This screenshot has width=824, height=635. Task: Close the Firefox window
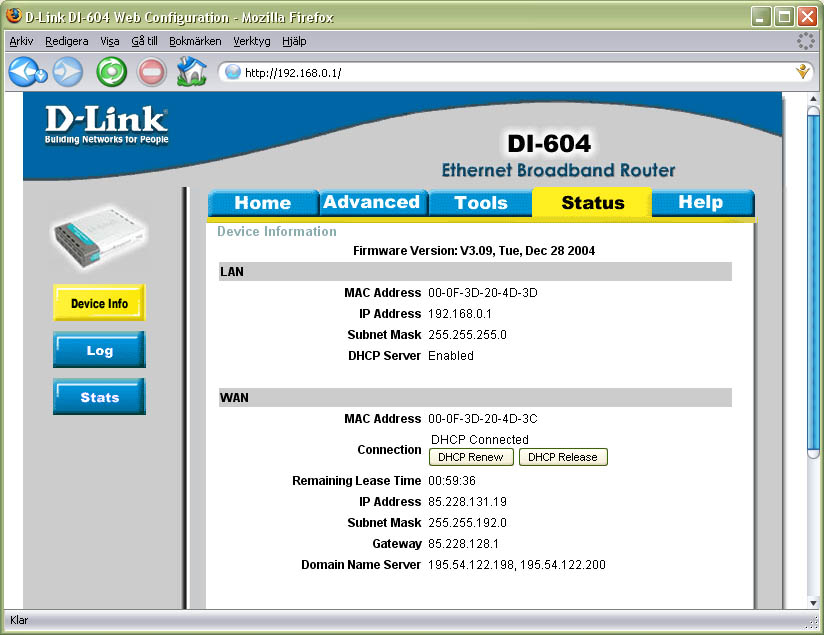[x=807, y=16]
